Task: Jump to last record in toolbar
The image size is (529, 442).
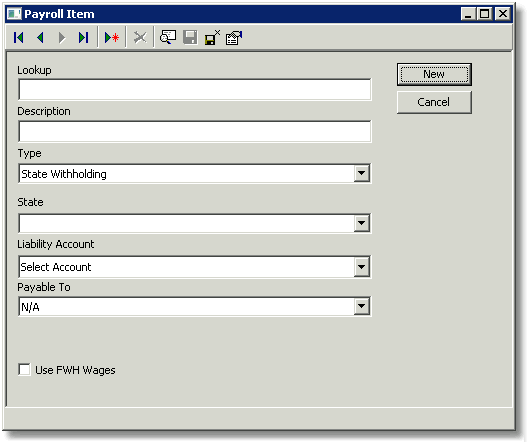Action: [83, 37]
